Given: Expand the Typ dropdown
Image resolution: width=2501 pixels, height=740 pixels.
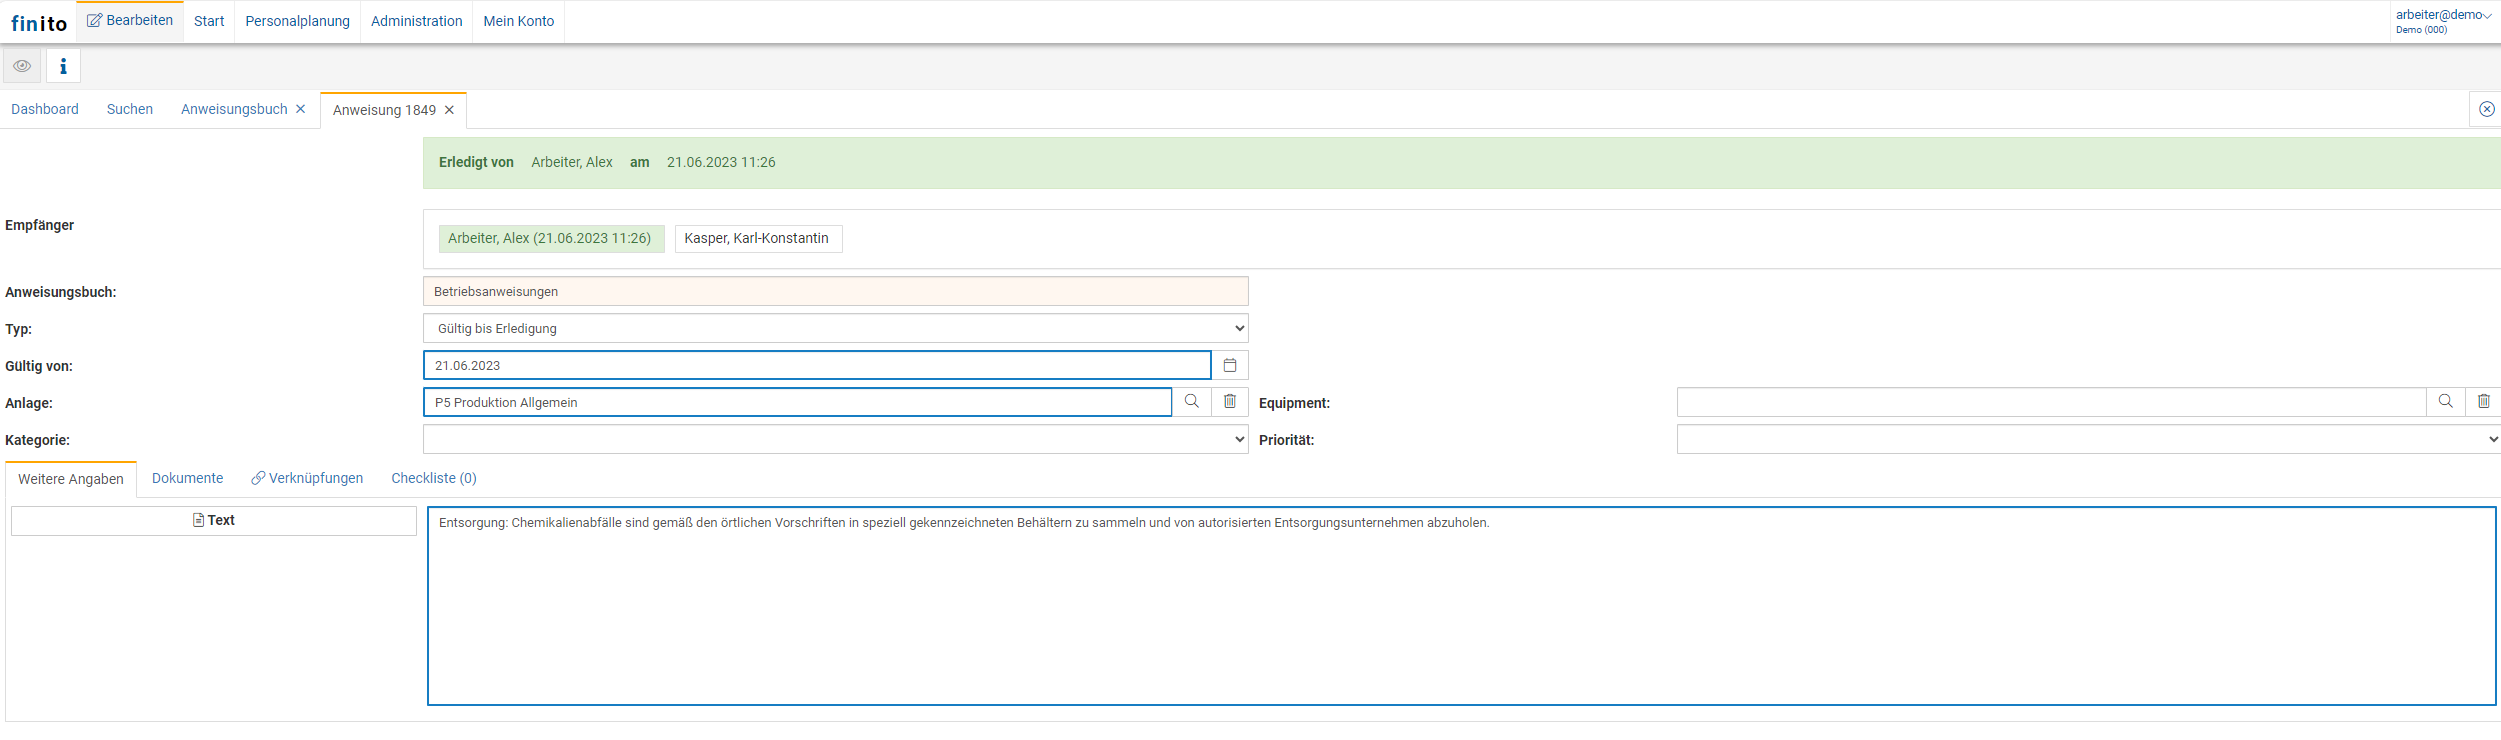Looking at the screenshot, I should [x=835, y=328].
